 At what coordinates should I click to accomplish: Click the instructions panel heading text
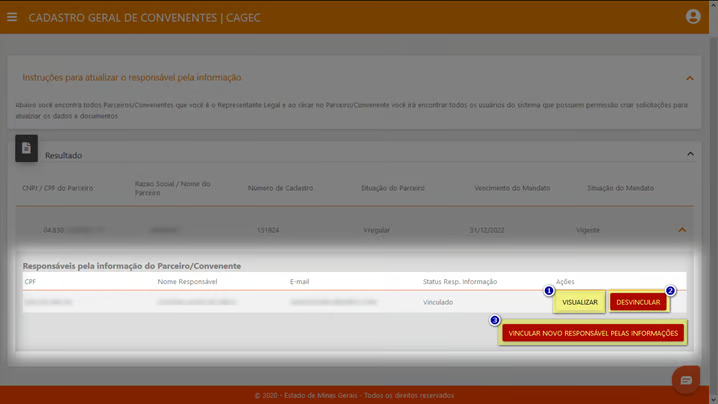click(x=132, y=77)
